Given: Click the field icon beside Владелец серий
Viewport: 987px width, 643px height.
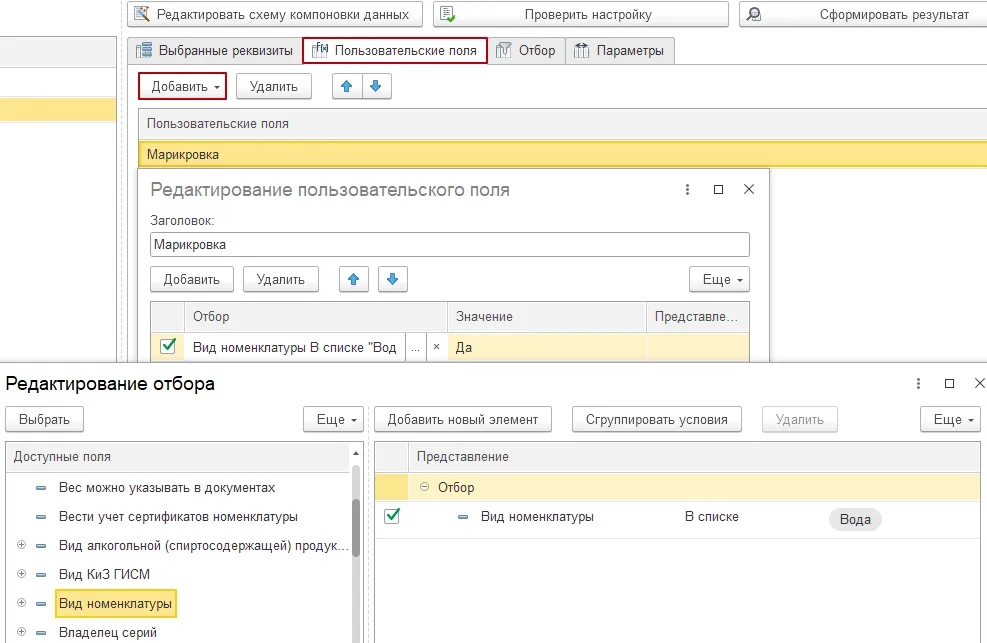Looking at the screenshot, I should 41,632.
